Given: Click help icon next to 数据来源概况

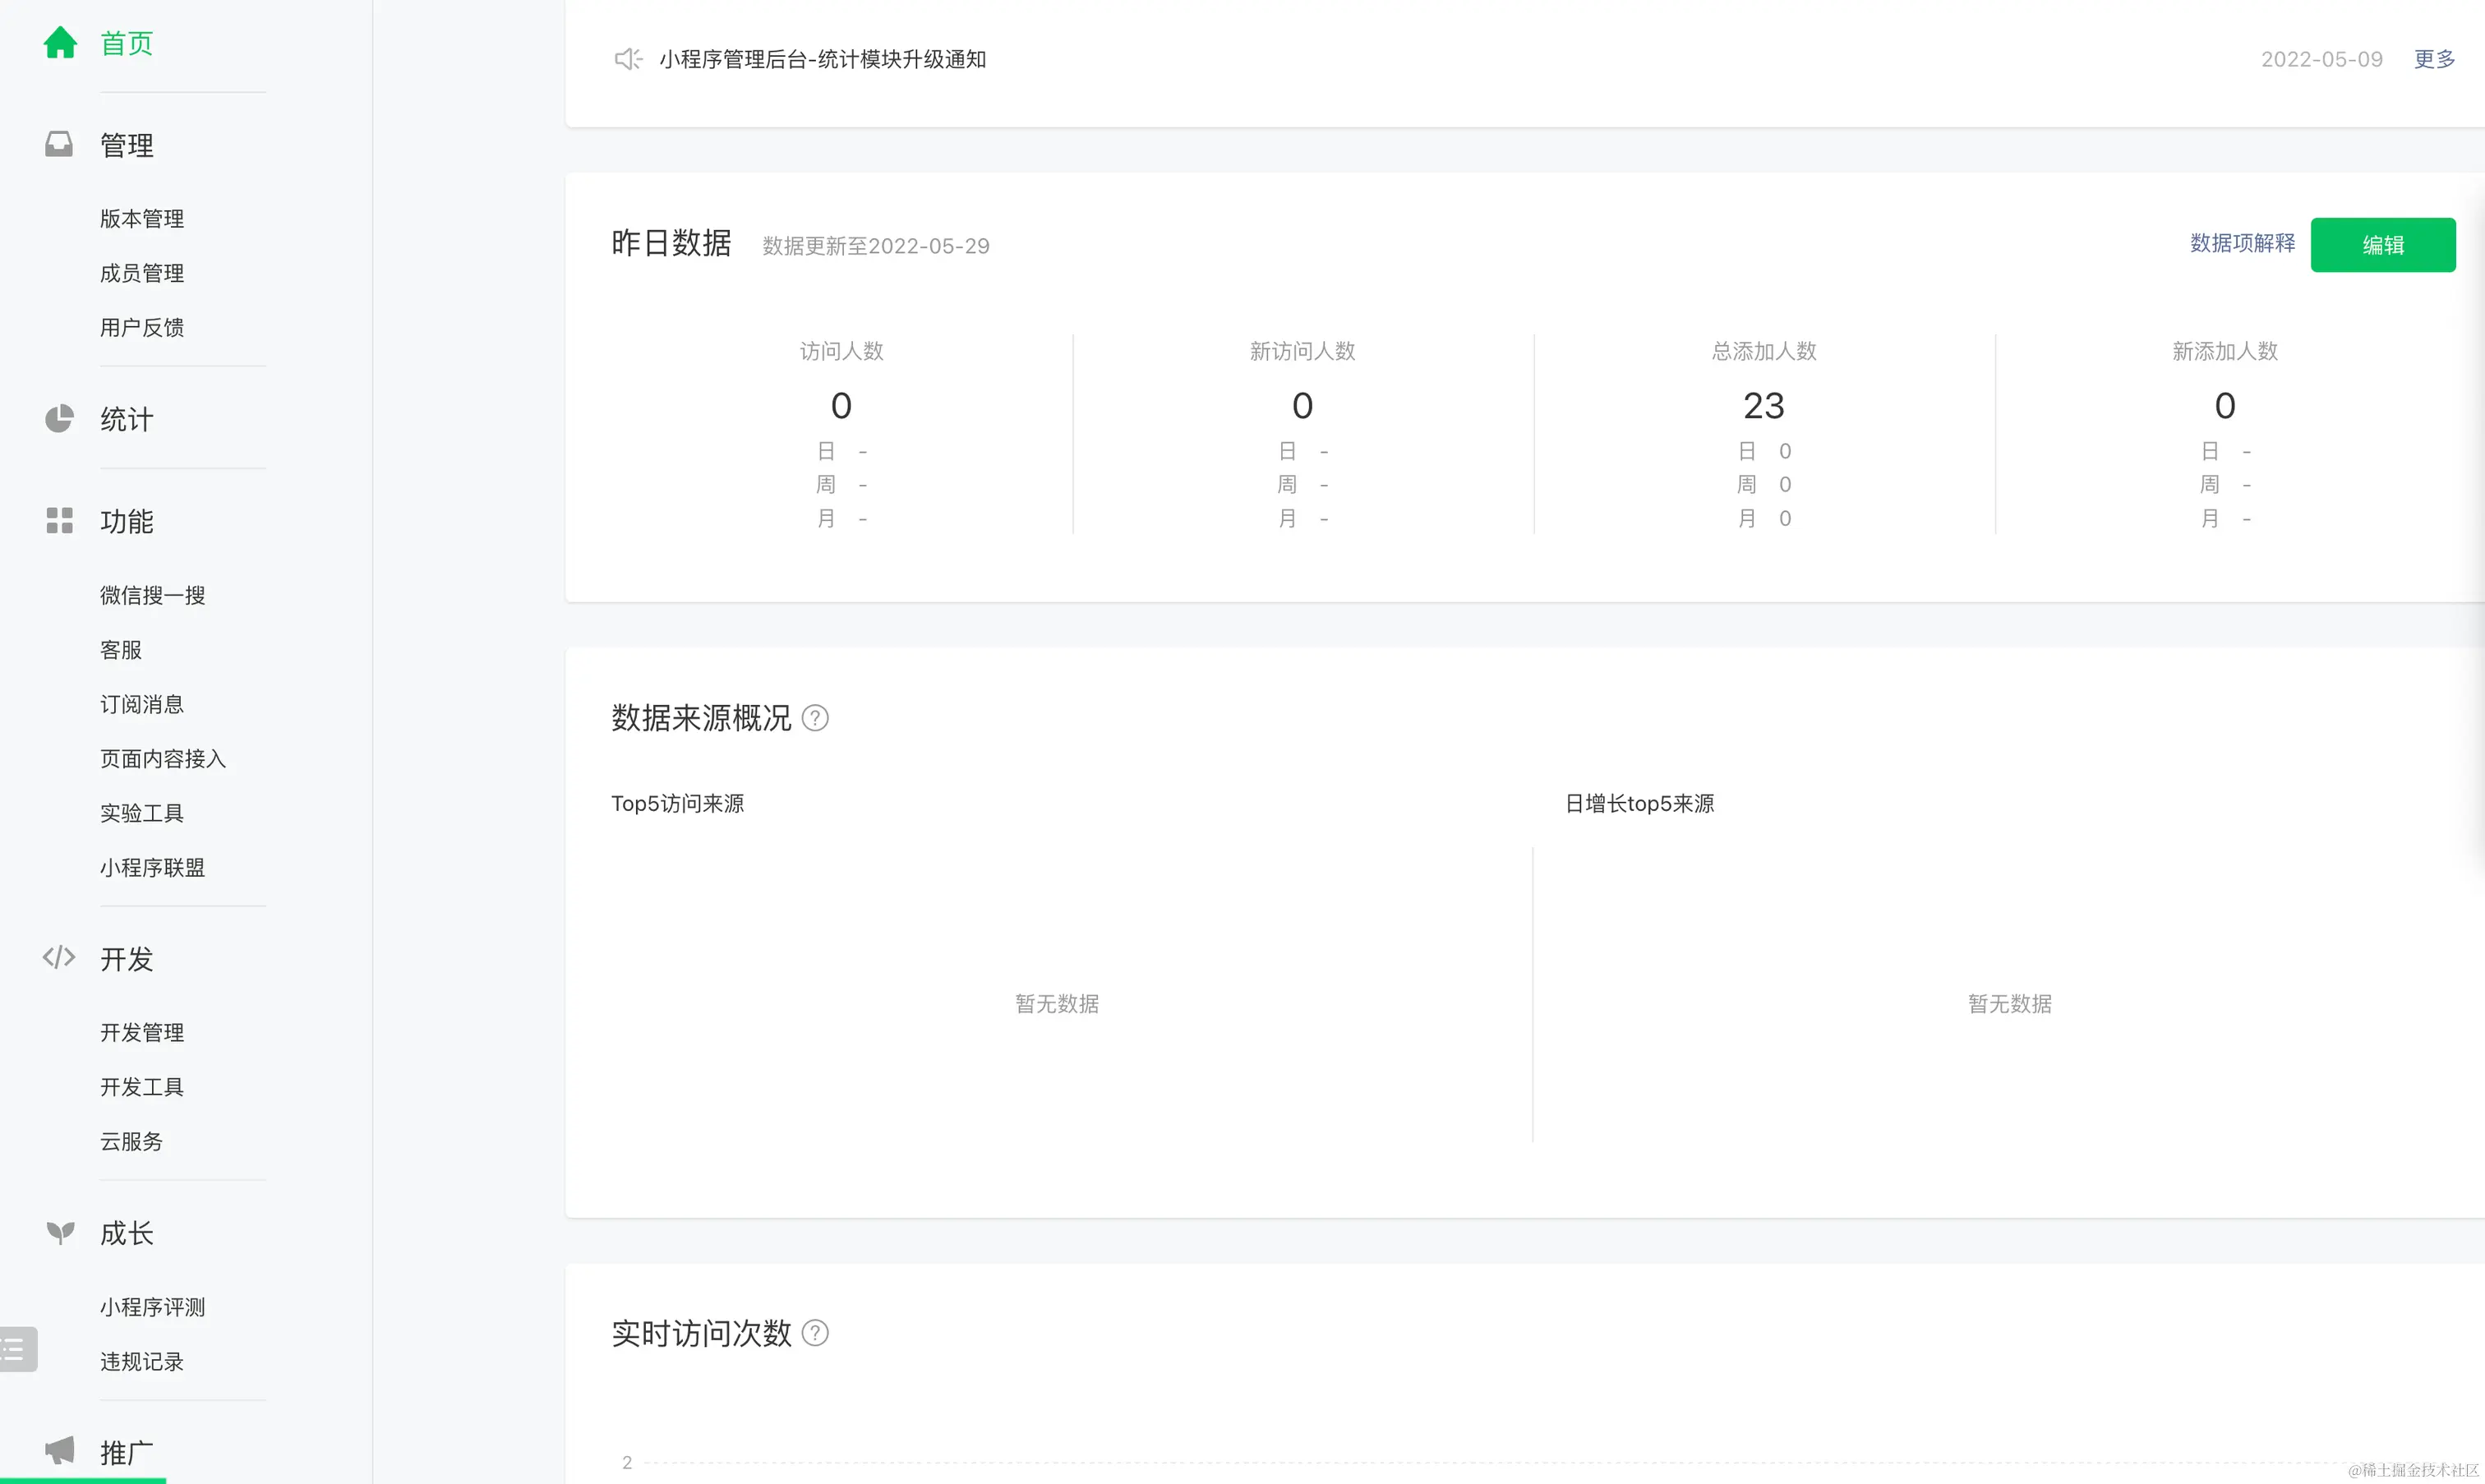Looking at the screenshot, I should (x=815, y=718).
